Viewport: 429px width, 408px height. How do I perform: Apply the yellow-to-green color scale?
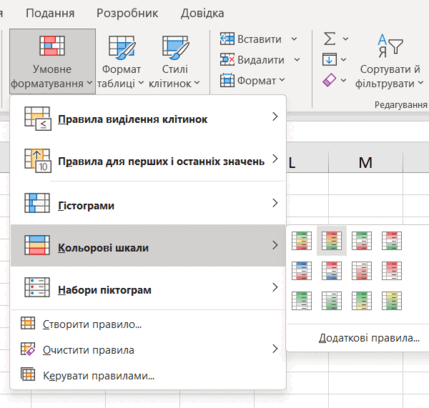[392, 300]
